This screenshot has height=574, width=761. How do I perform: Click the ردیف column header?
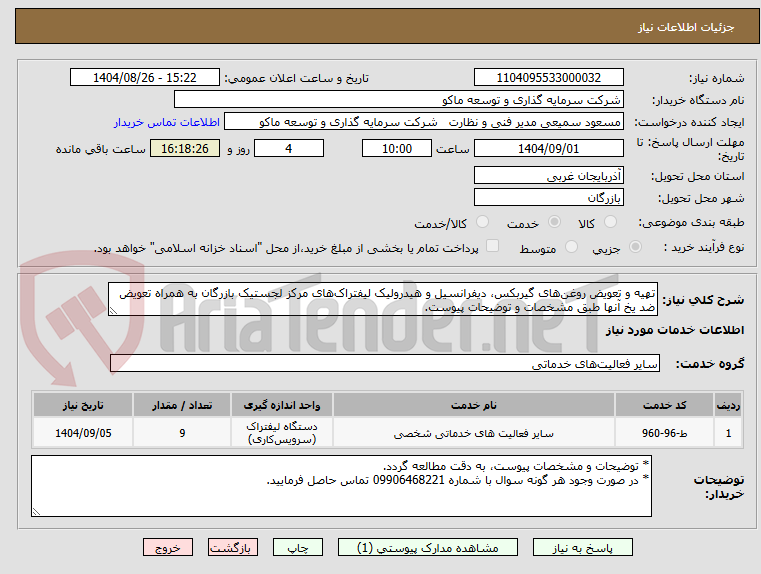728,405
